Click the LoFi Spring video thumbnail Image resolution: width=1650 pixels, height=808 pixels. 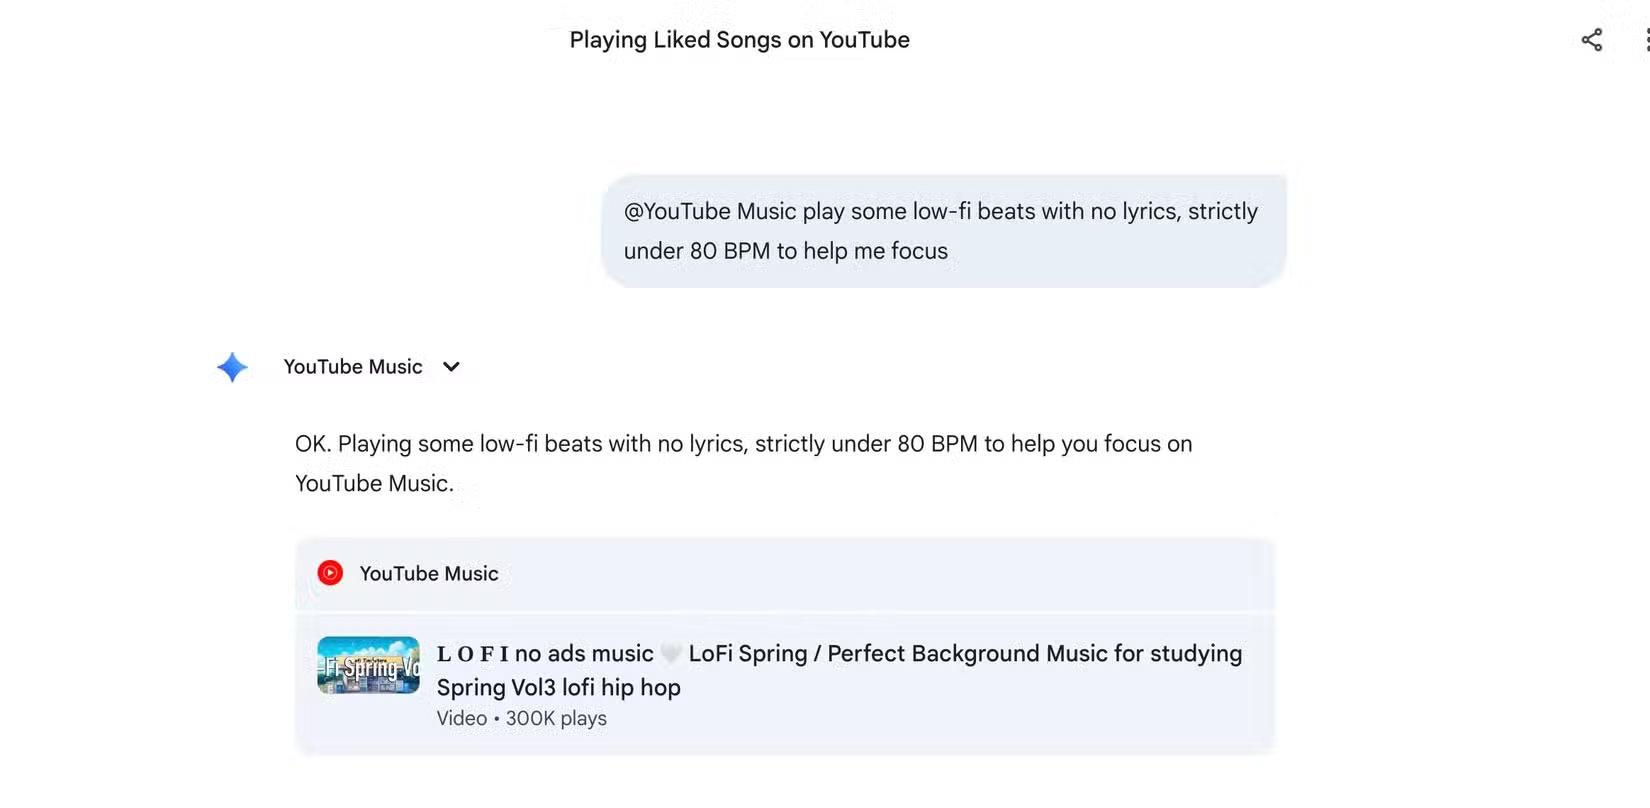[x=368, y=665]
